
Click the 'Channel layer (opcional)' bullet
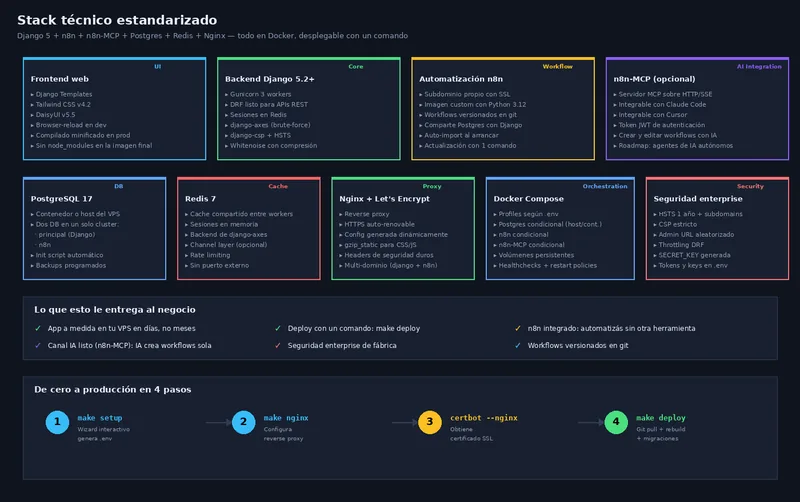226,245
